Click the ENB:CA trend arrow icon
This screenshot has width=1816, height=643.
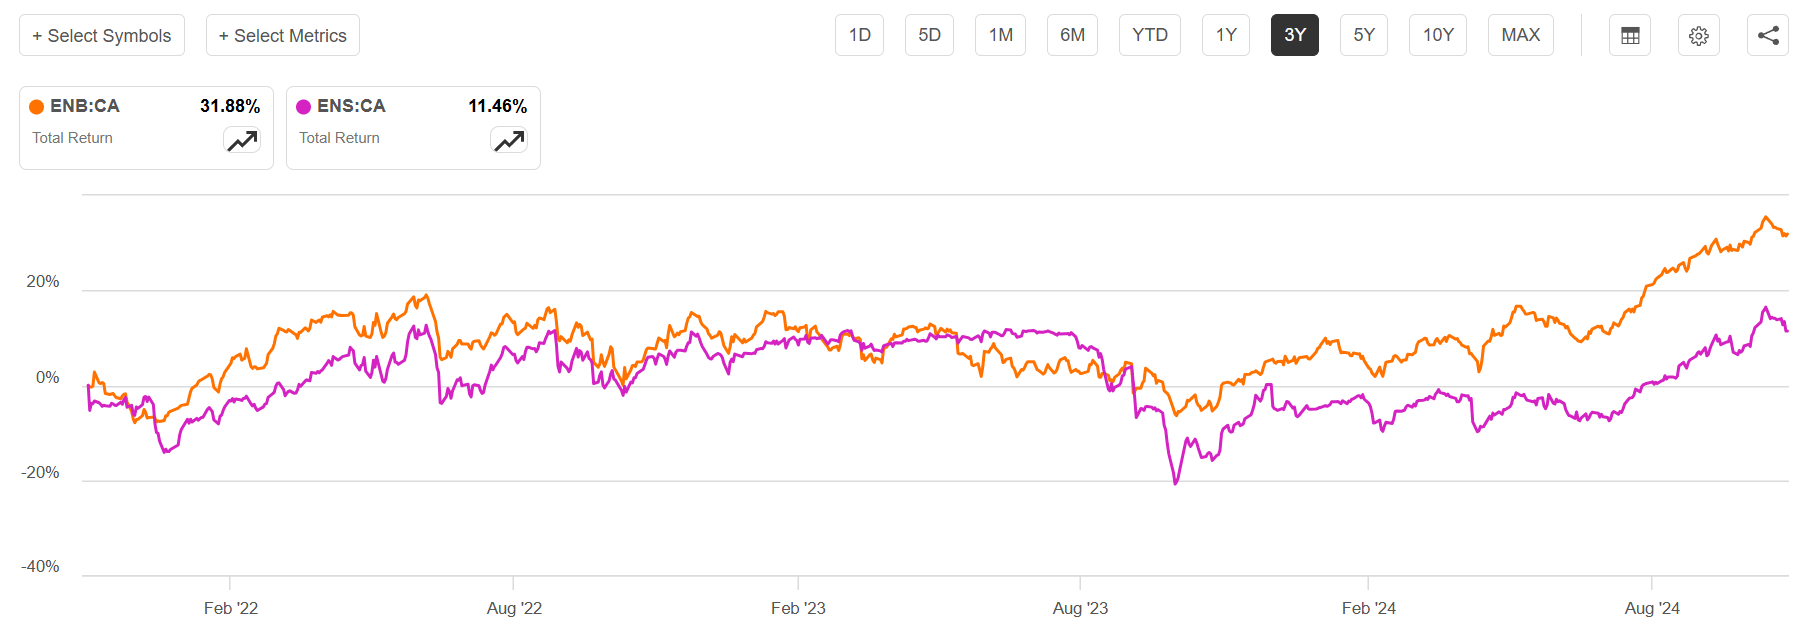pos(242,141)
